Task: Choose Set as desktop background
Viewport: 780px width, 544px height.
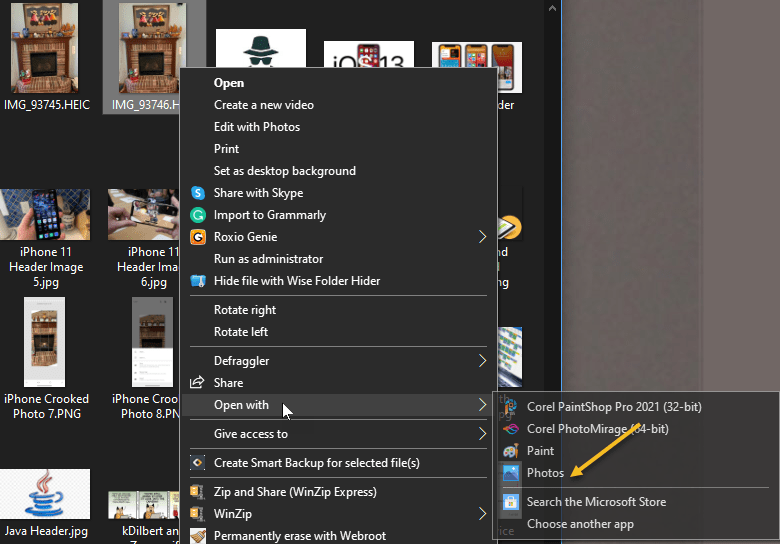Action: (x=284, y=171)
